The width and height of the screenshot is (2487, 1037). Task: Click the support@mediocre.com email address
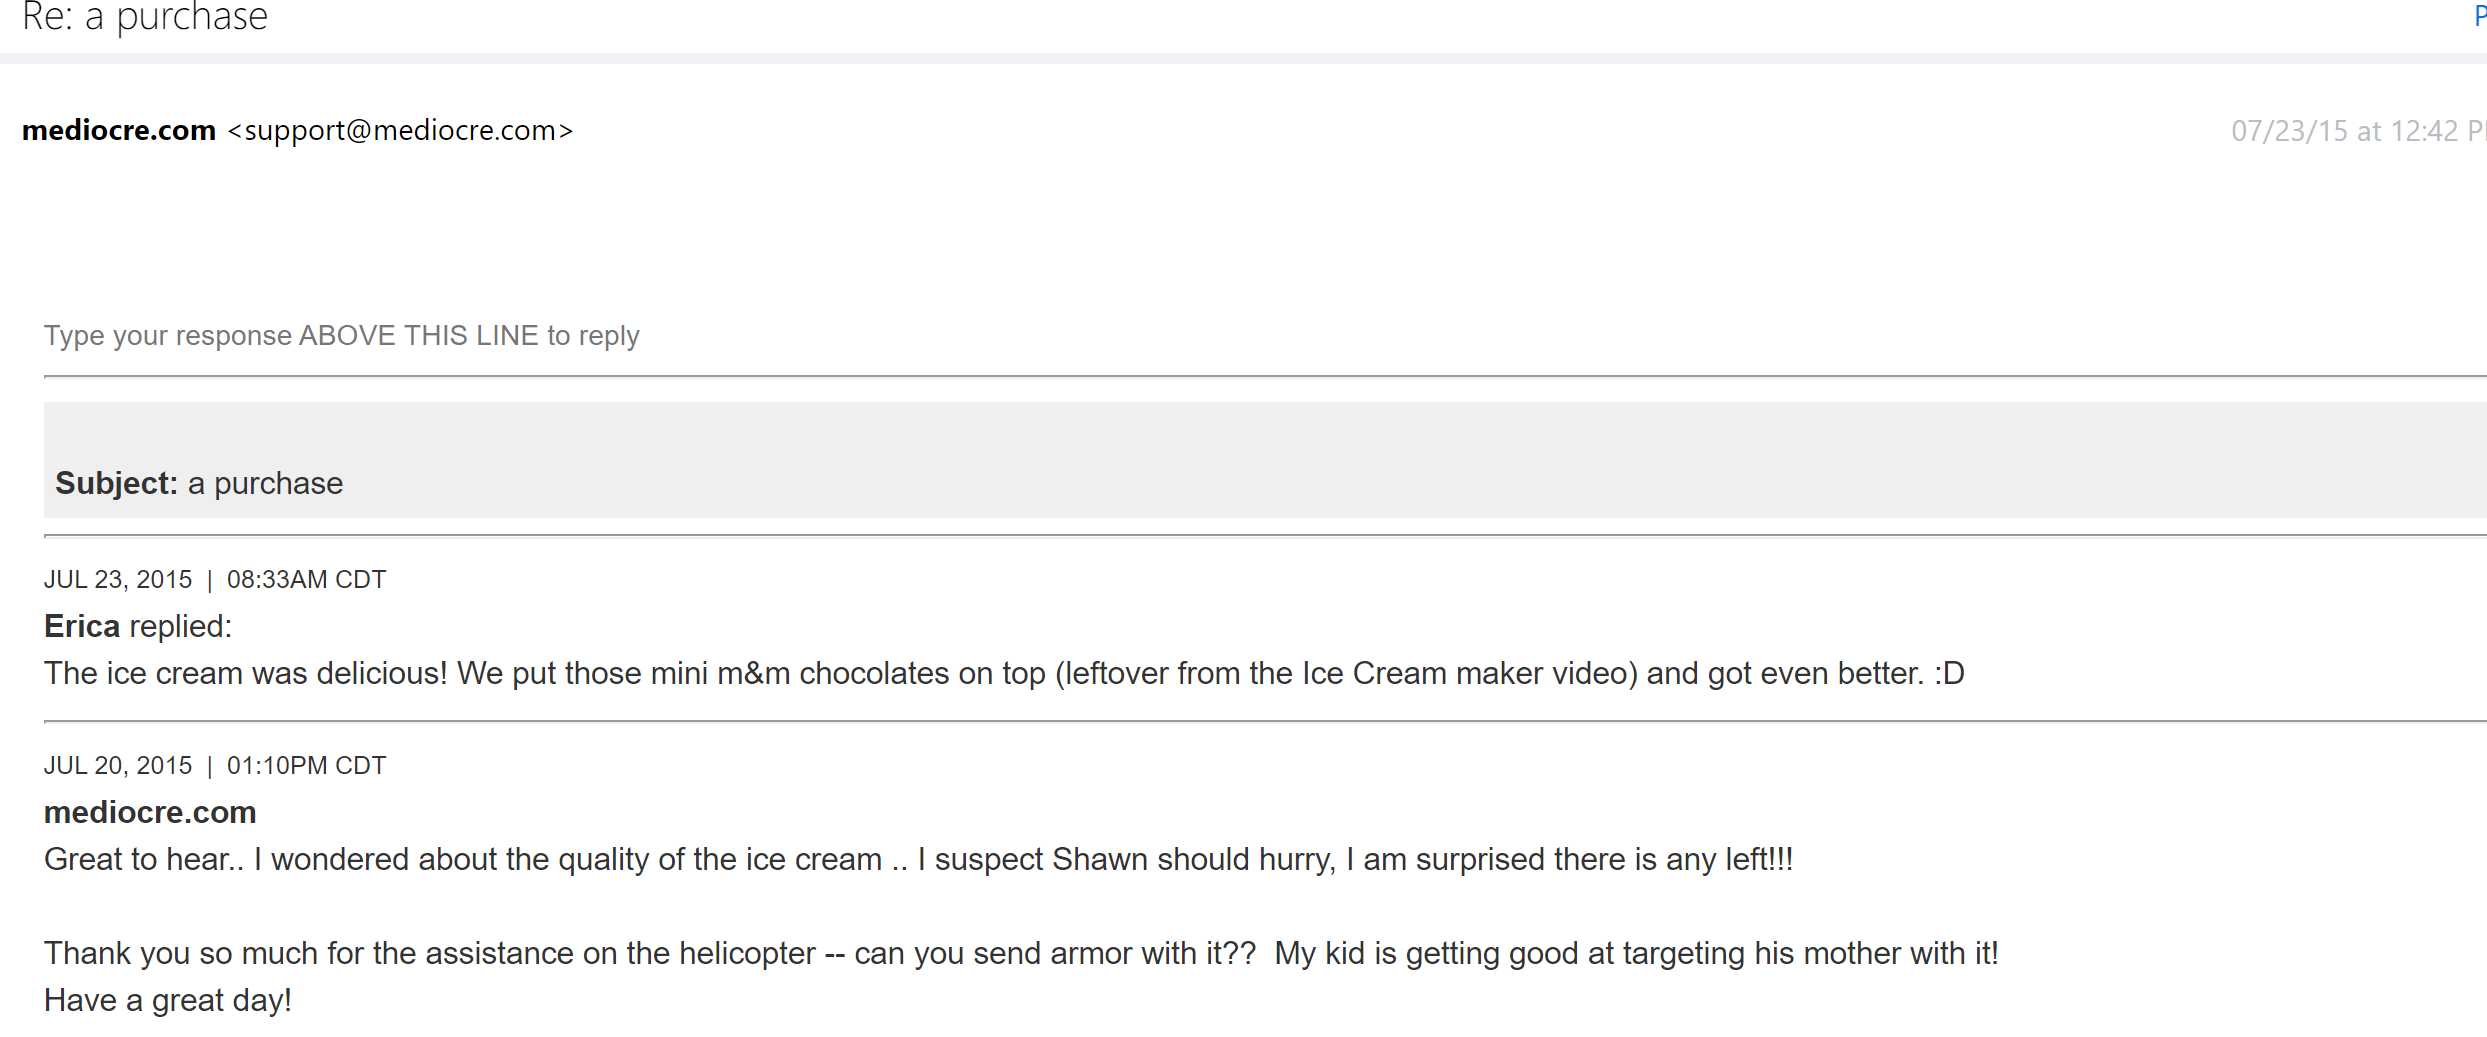coord(400,130)
